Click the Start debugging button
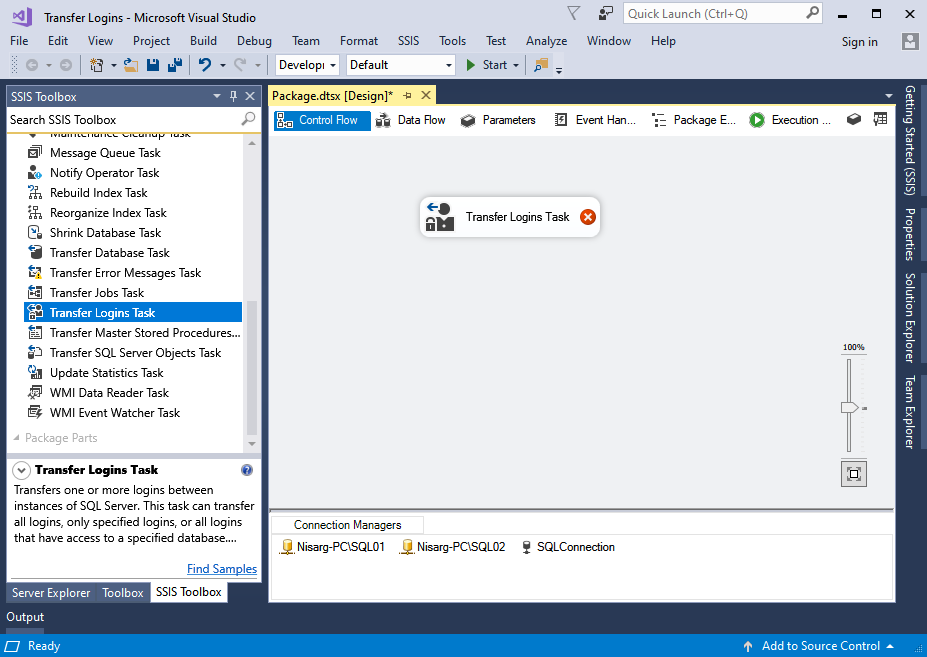Image resolution: width=927 pixels, height=657 pixels. coord(487,65)
